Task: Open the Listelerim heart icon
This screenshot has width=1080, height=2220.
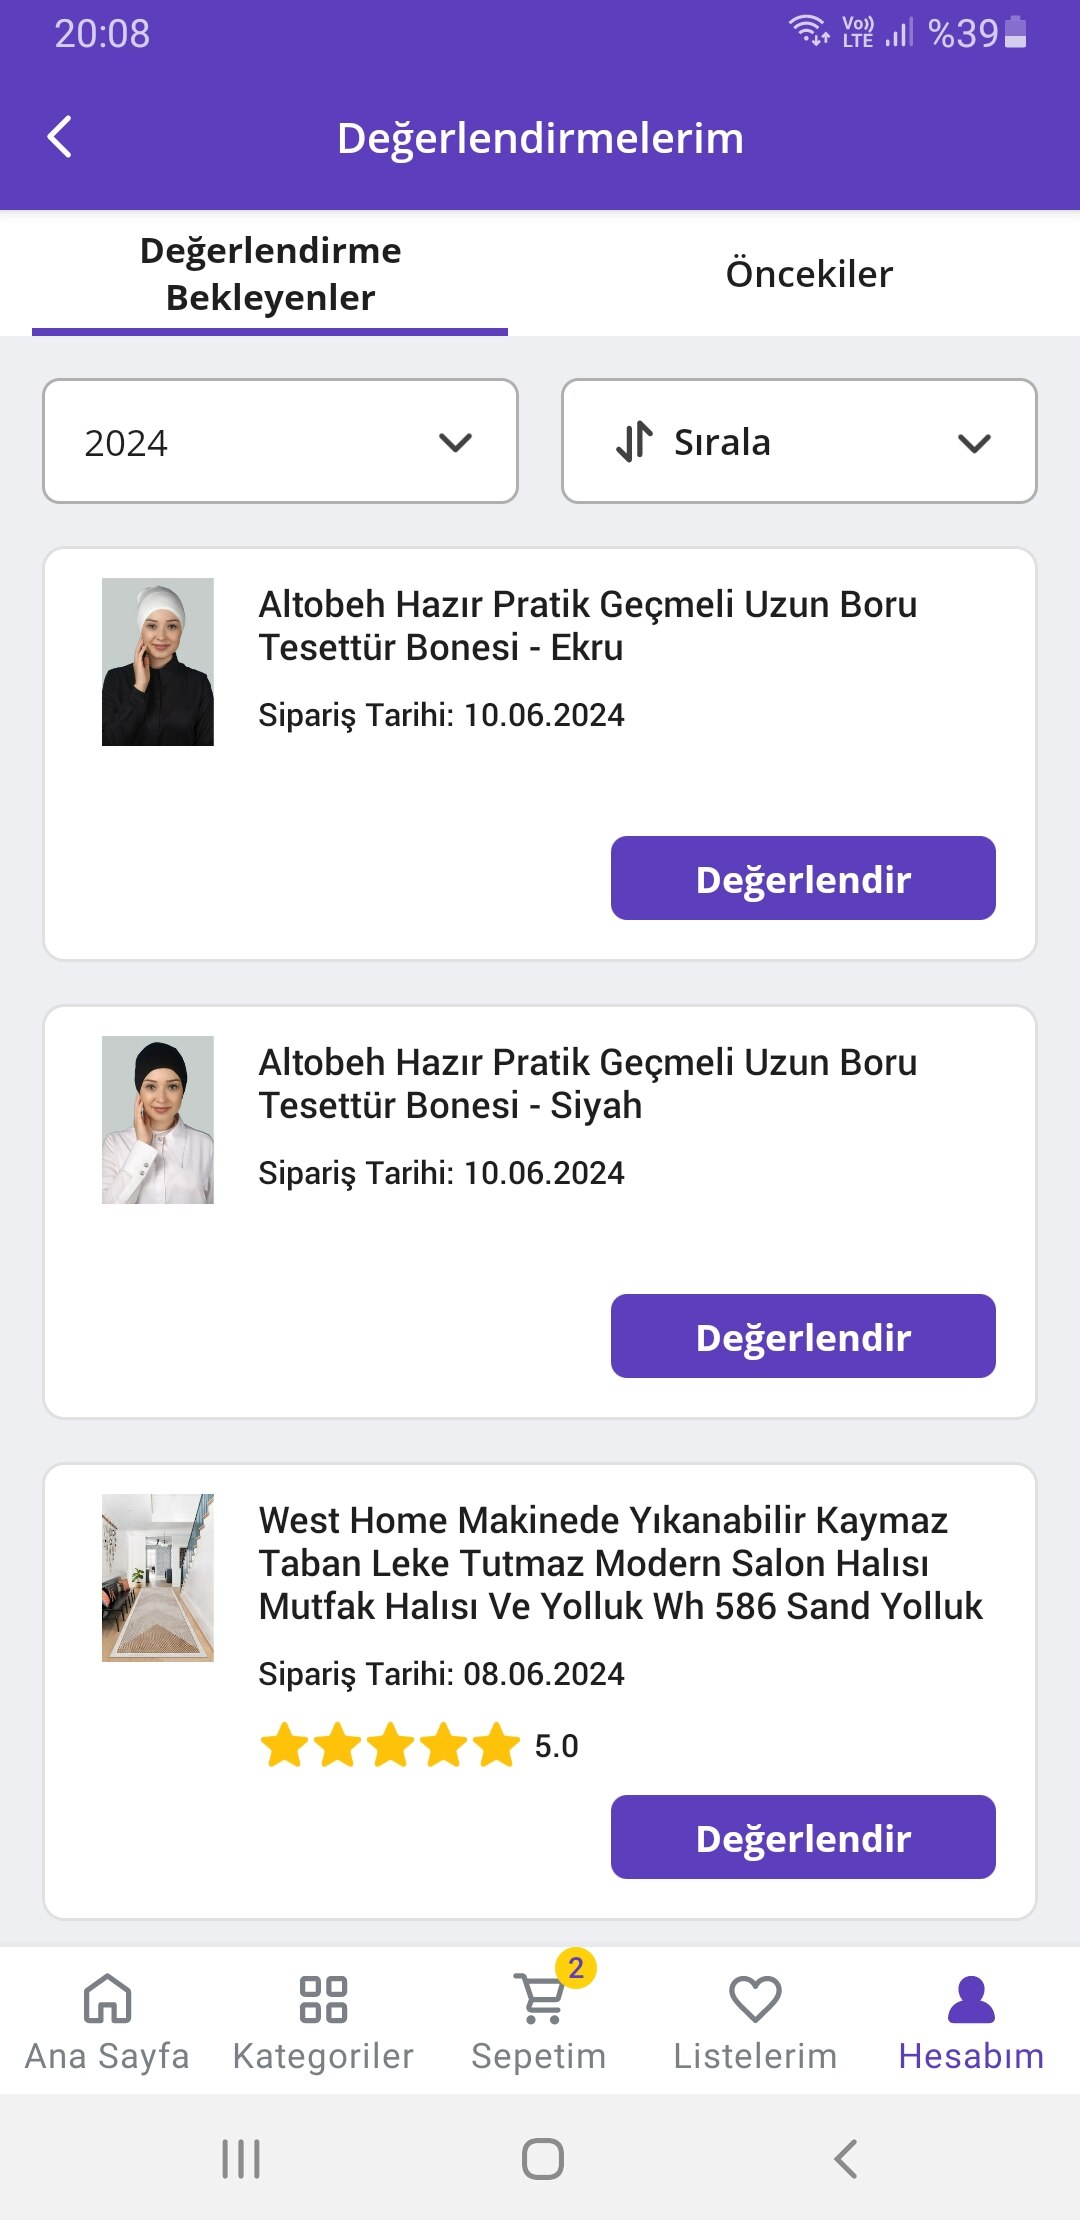Action: point(755,2000)
